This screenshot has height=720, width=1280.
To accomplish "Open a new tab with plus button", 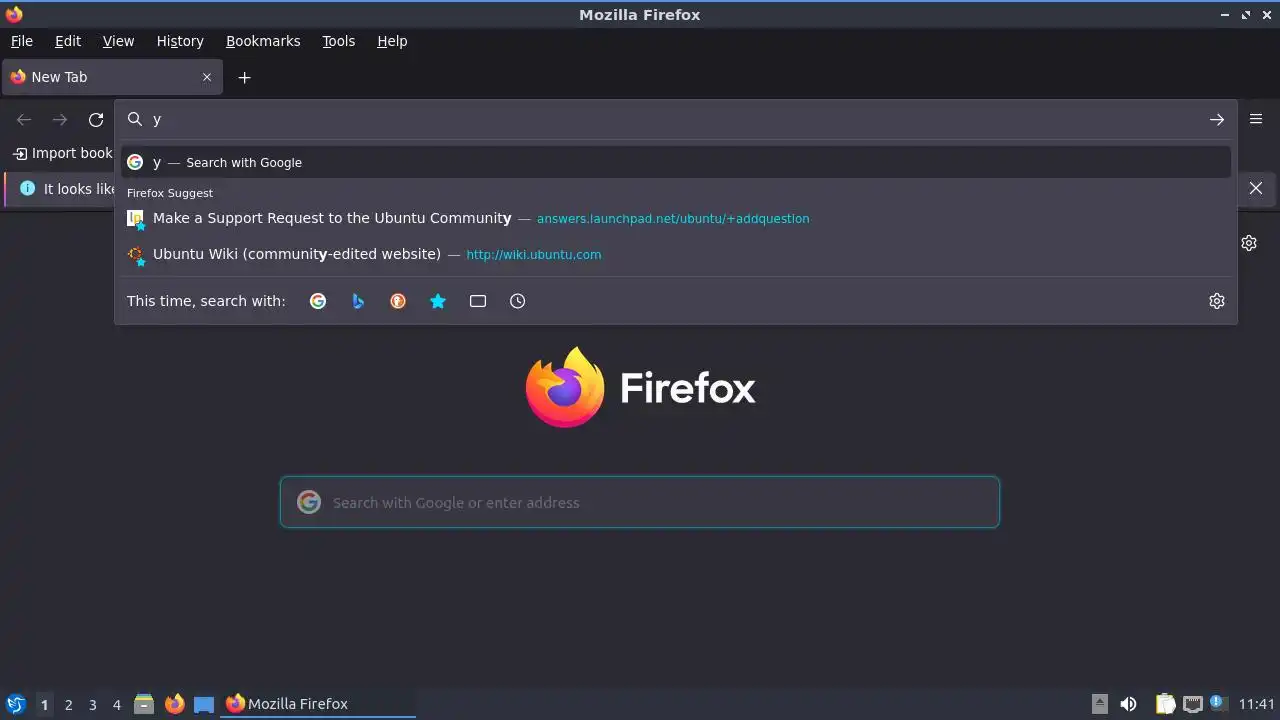I will [x=244, y=77].
